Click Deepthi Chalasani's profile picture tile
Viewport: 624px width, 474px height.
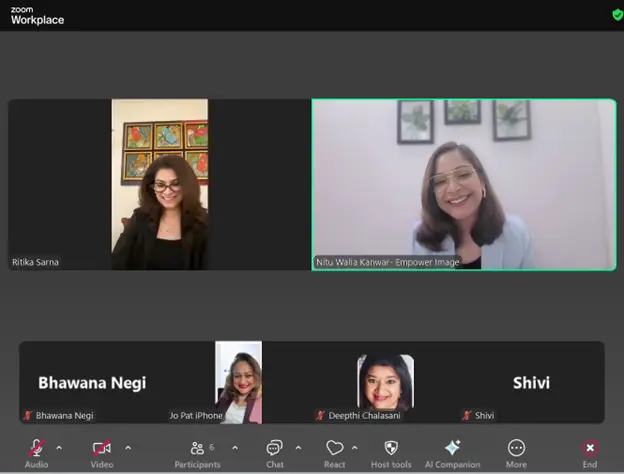click(x=385, y=381)
